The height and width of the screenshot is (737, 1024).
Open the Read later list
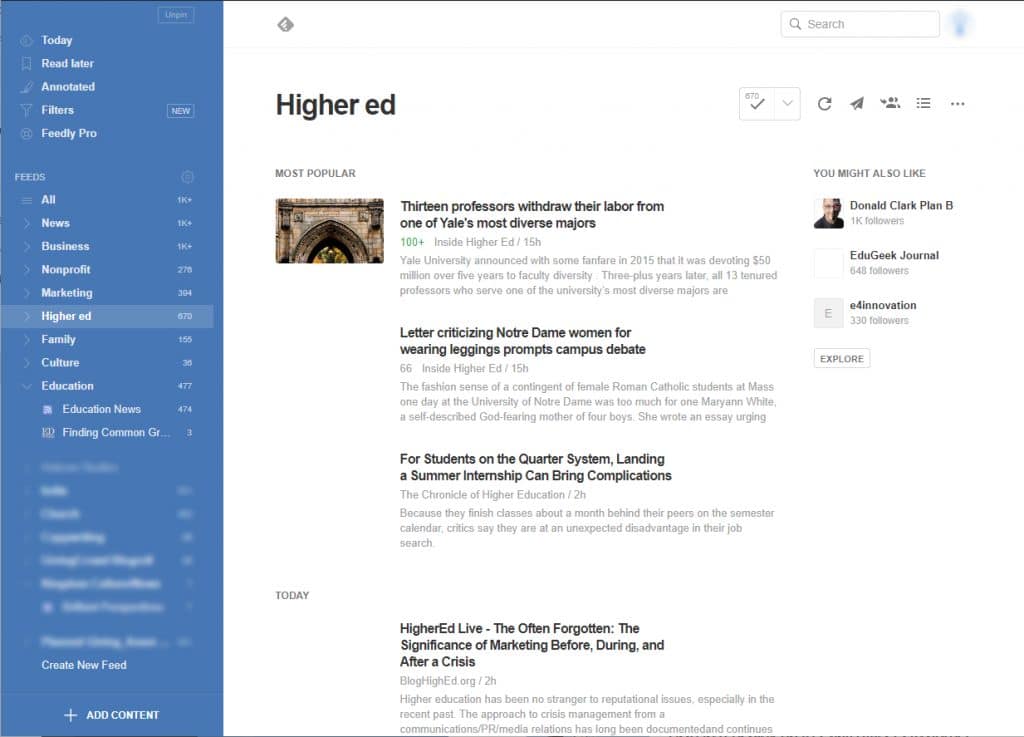tap(67, 63)
